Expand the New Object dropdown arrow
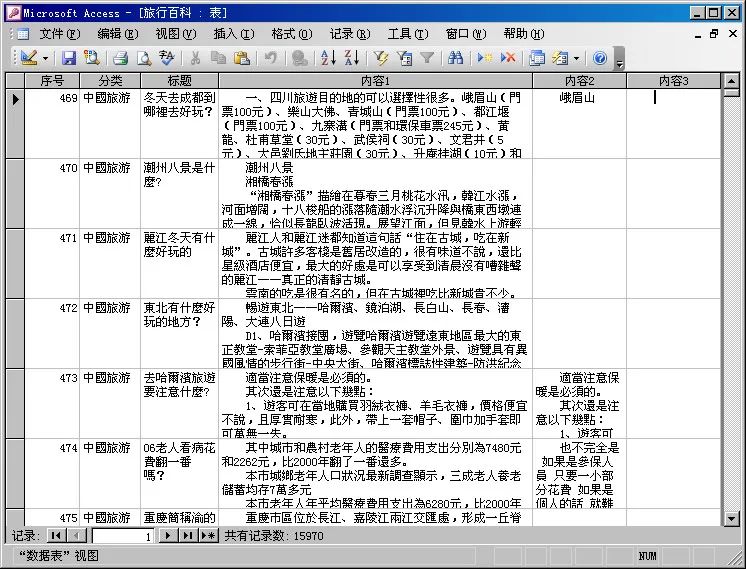This screenshot has width=746, height=569. [x=576, y=59]
